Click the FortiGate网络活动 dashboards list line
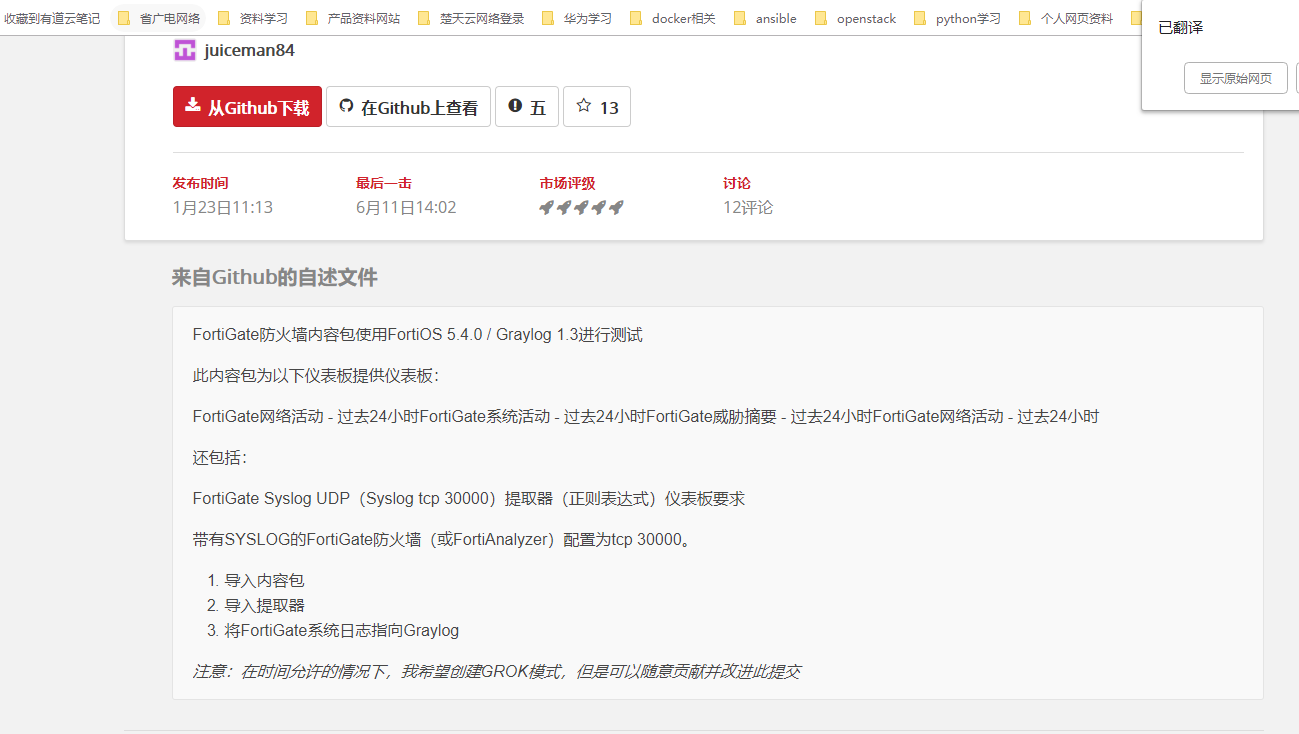The width and height of the screenshot is (1299, 734). 646,417
